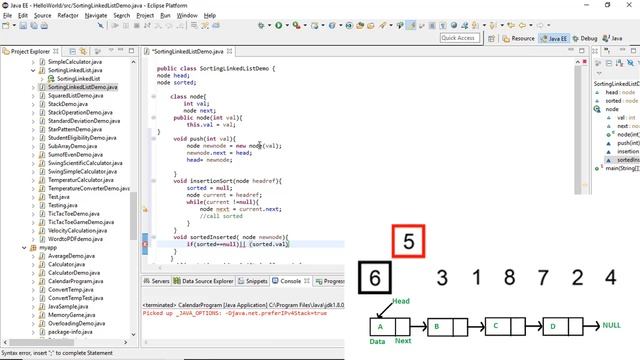Switch to the Servers tab
Image resolution: width=640 pixels, height=360 pixels.
tap(157, 281)
